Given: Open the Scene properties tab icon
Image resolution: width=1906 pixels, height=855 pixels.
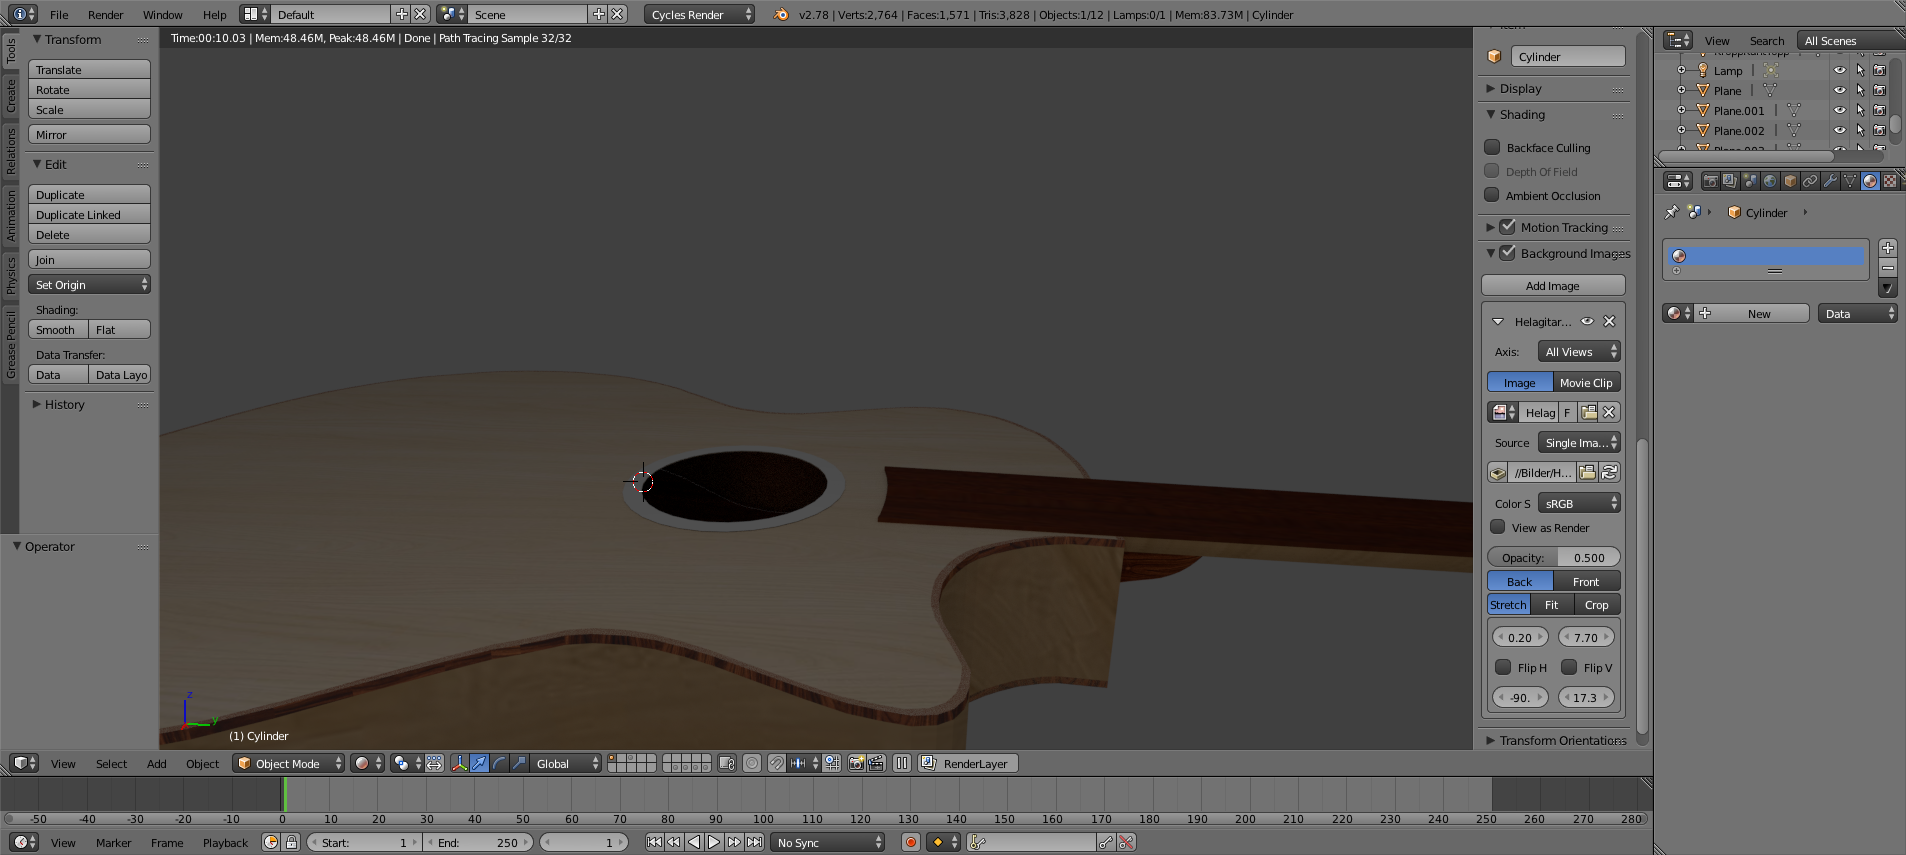Looking at the screenshot, I should pyautogui.click(x=1751, y=181).
